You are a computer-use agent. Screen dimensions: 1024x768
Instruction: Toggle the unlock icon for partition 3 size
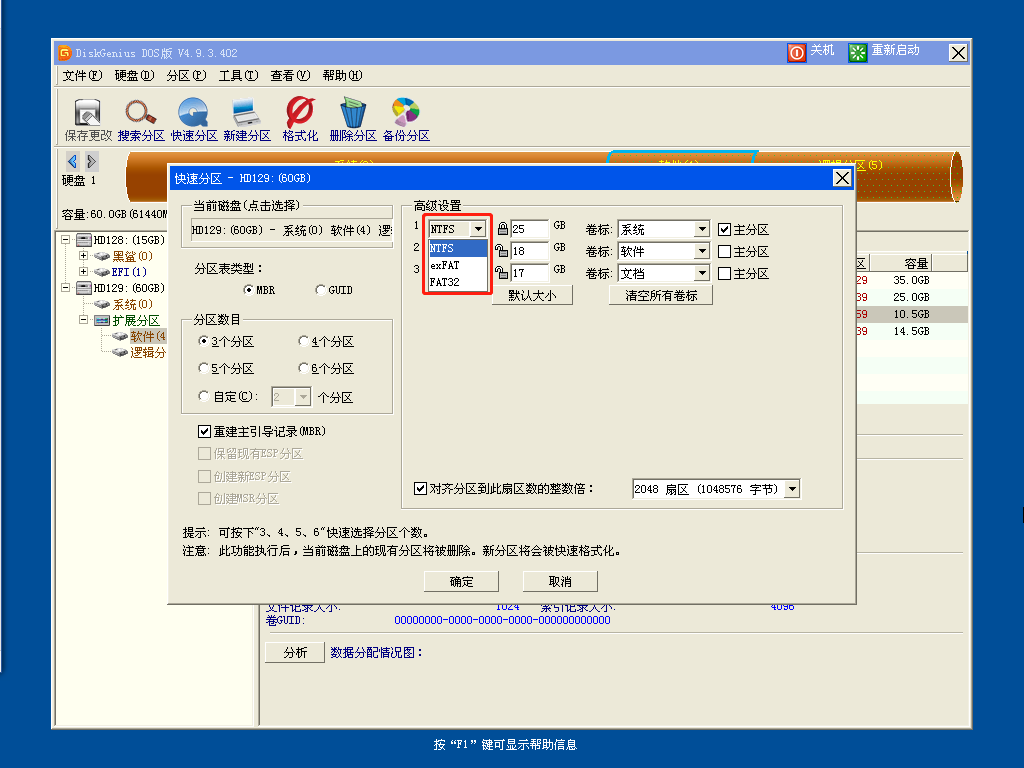501,272
